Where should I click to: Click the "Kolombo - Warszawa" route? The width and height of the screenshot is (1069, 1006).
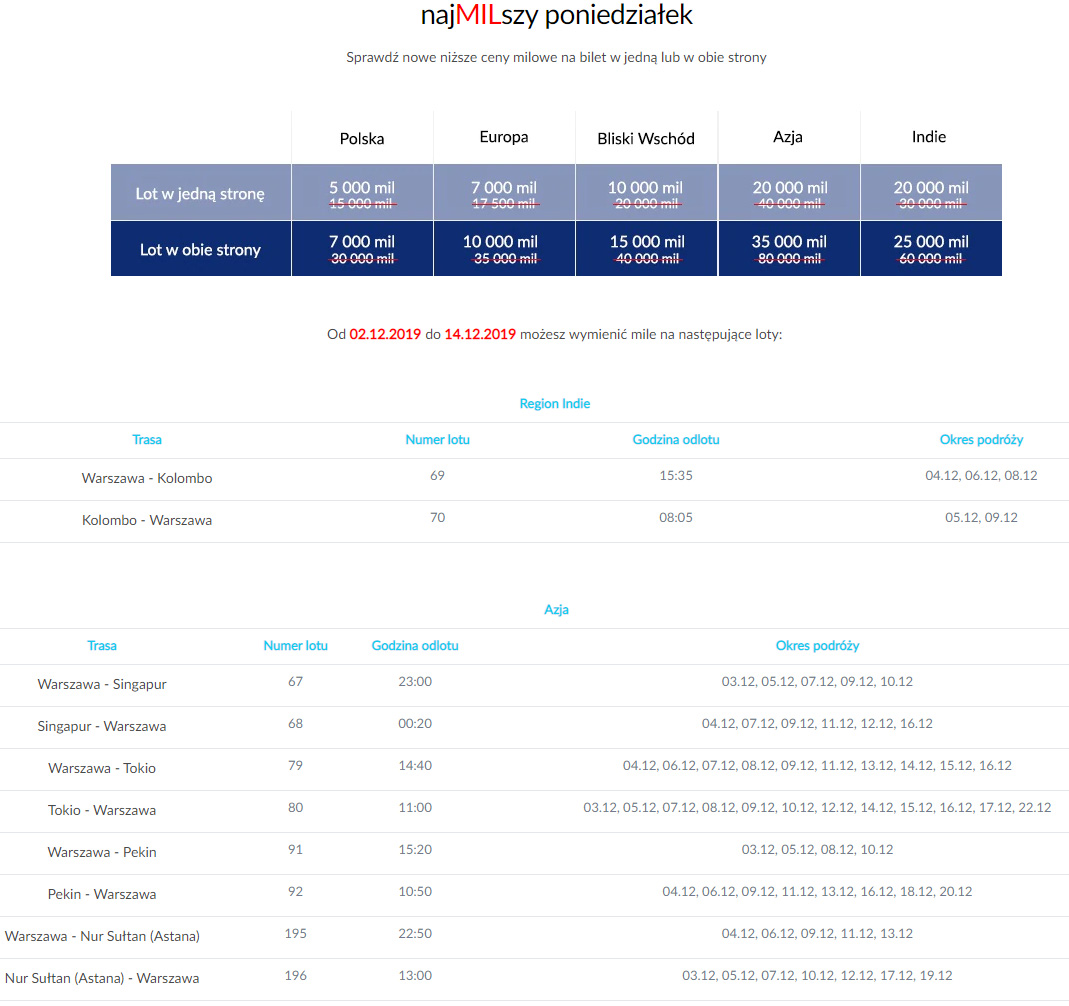tap(147, 520)
